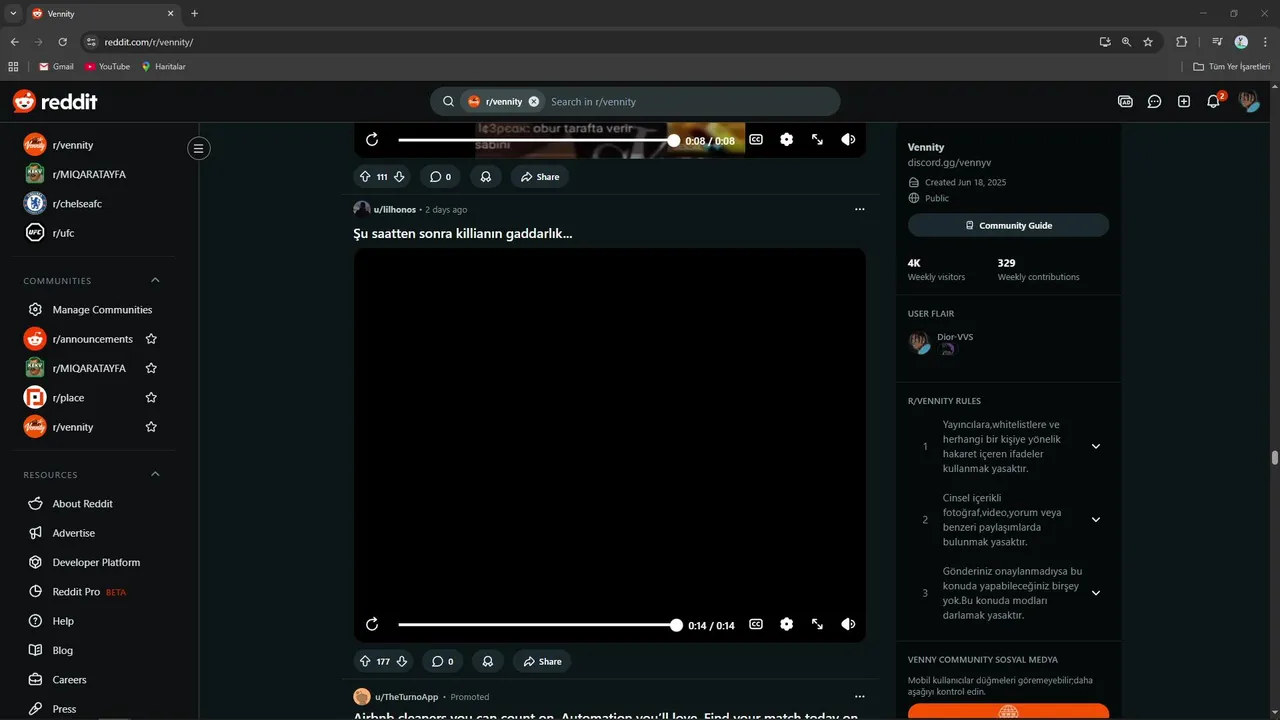The width and height of the screenshot is (1280, 720).
Task: Give award on the 111-vote post
Action: [x=486, y=176]
